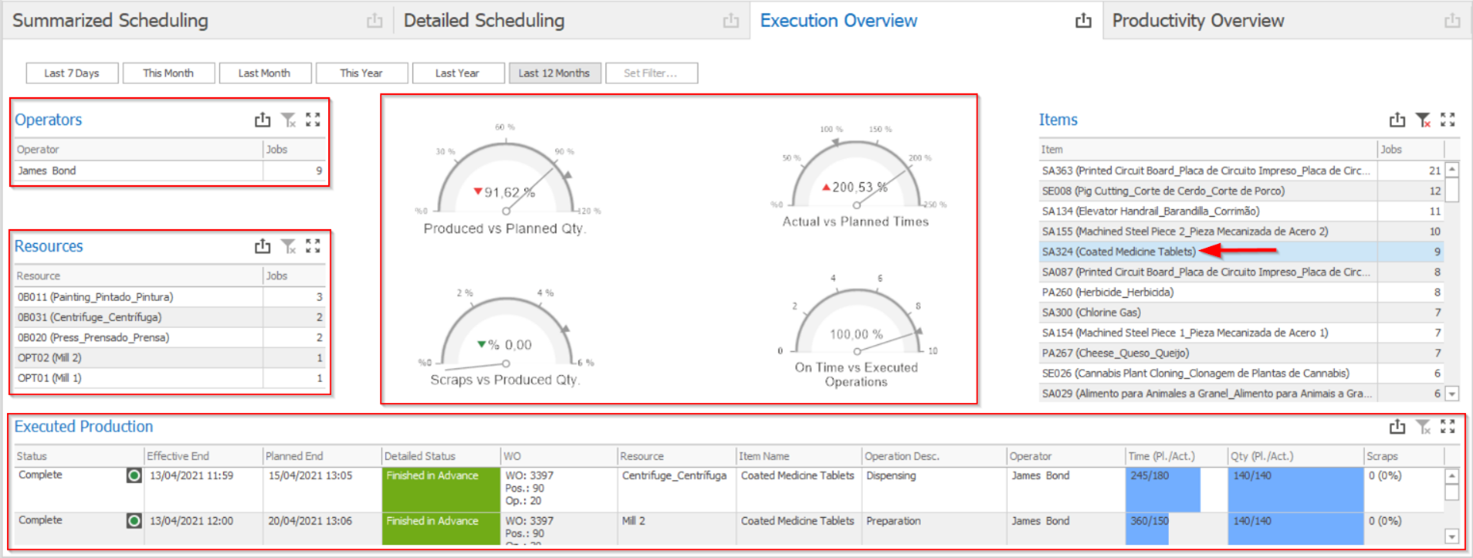Export the Execution Overview tab

pos(1083,21)
